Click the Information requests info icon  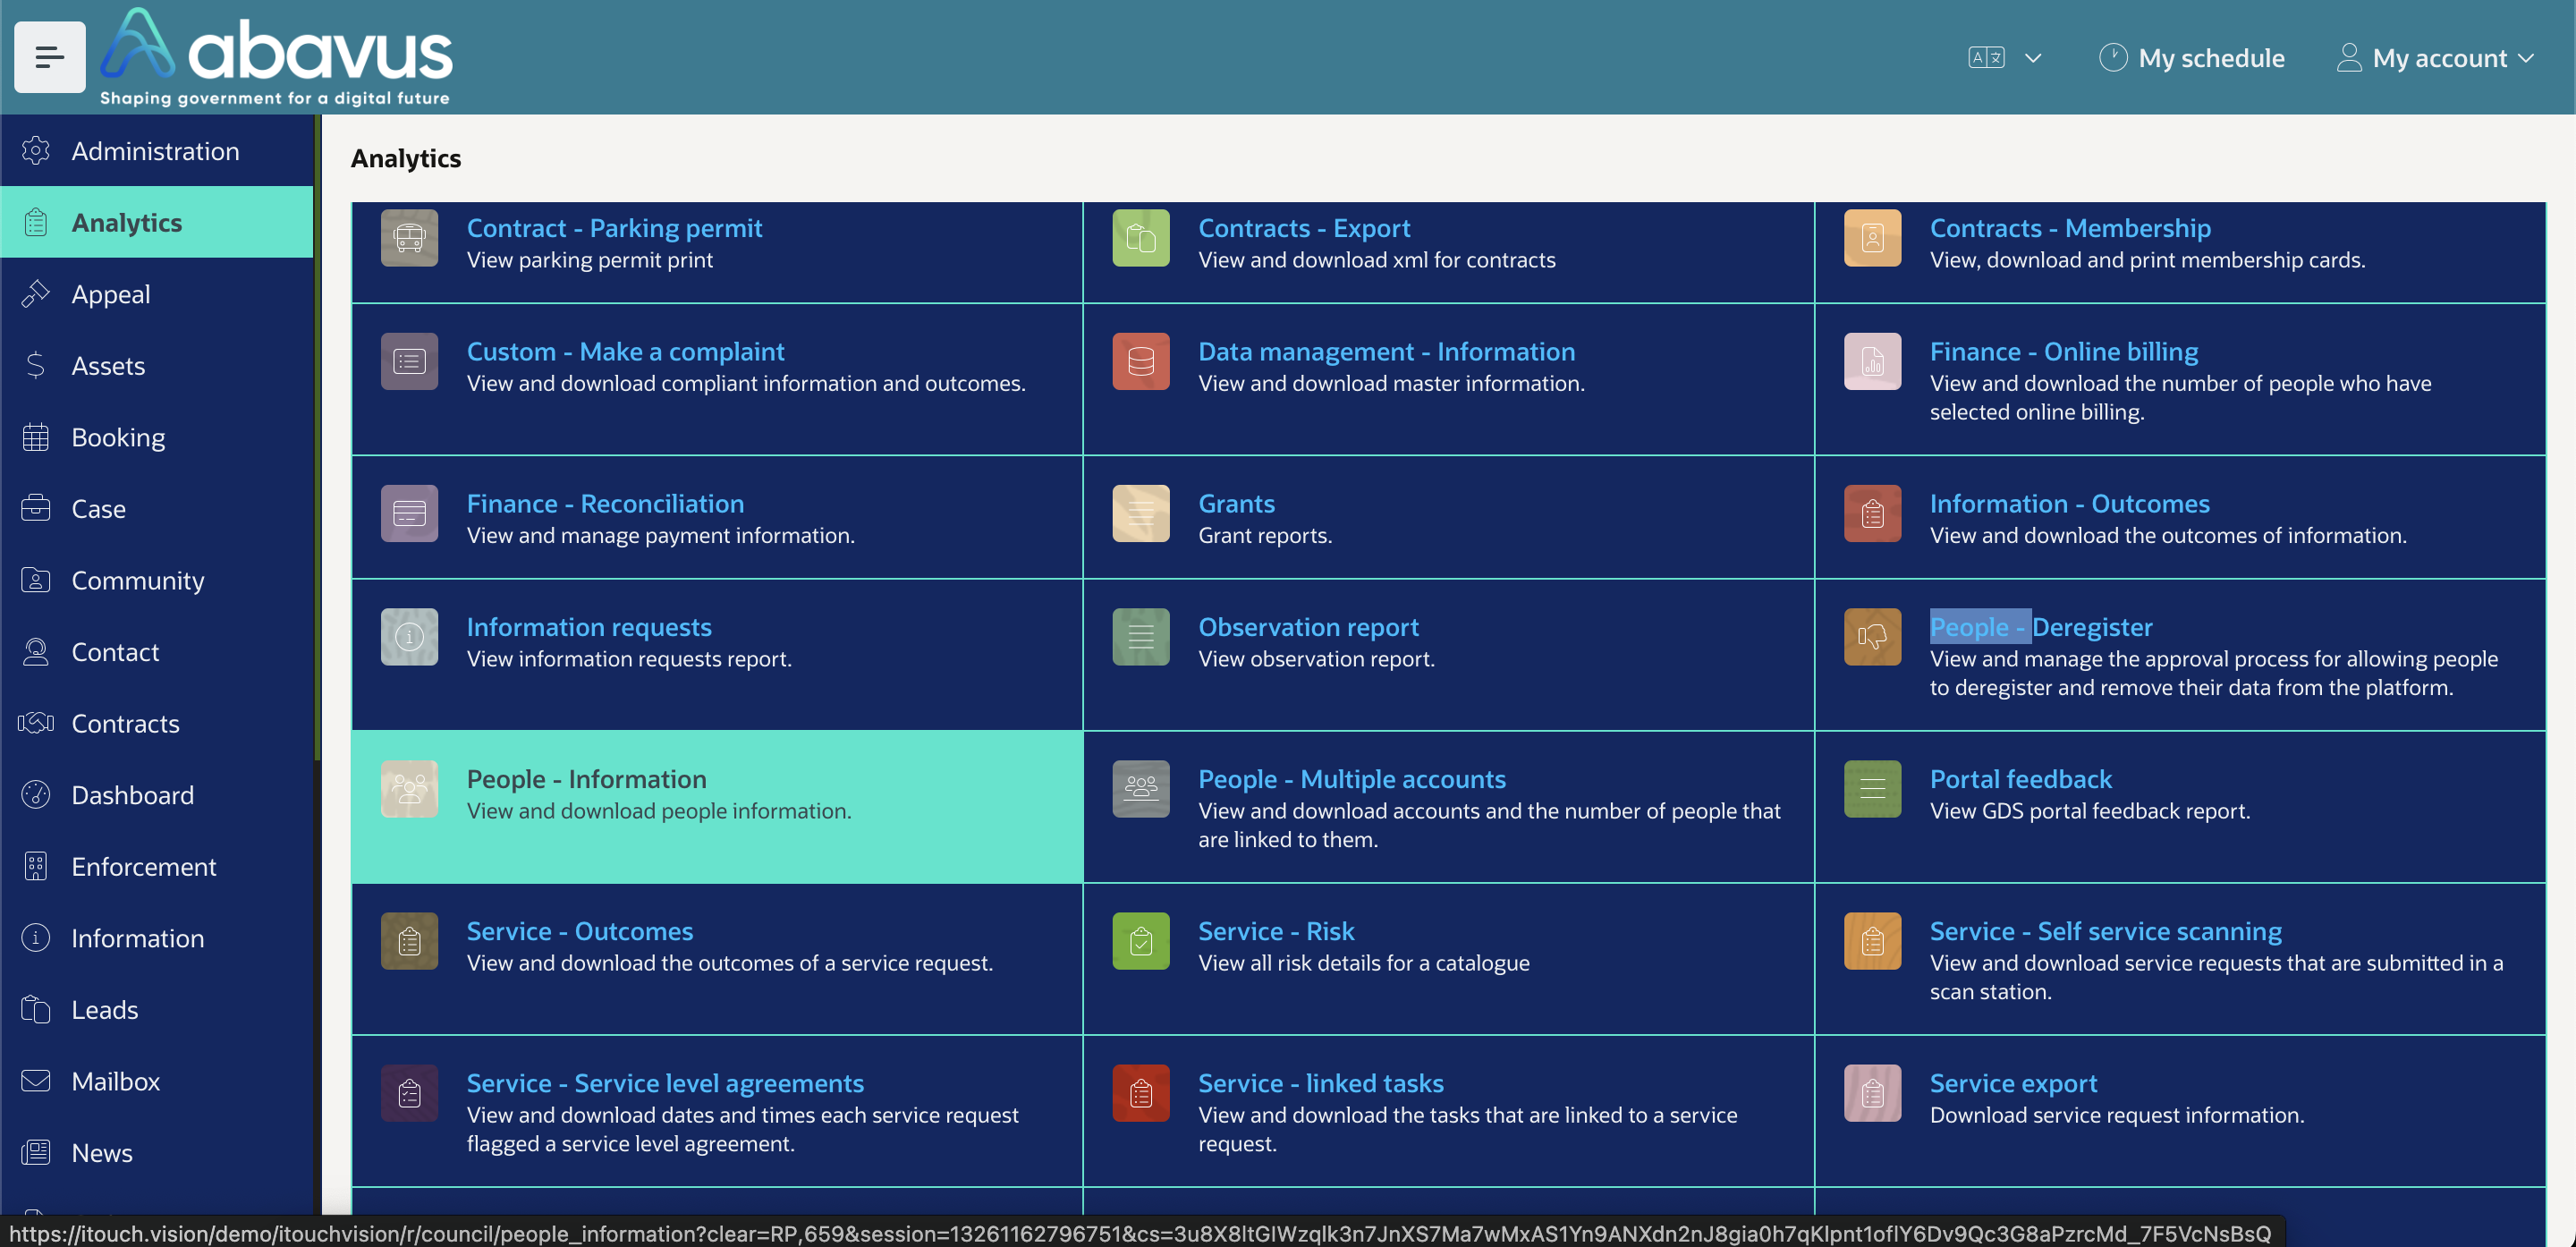pyautogui.click(x=409, y=637)
